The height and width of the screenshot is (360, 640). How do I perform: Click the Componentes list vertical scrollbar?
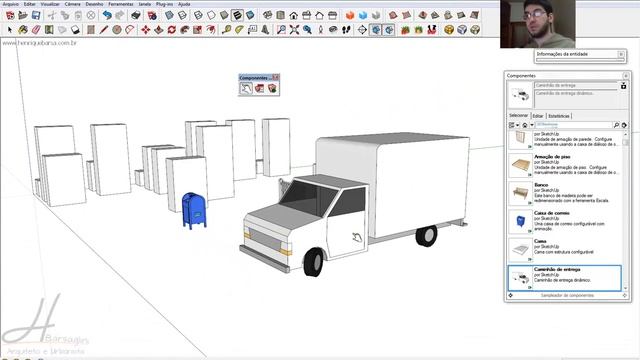[626, 211]
